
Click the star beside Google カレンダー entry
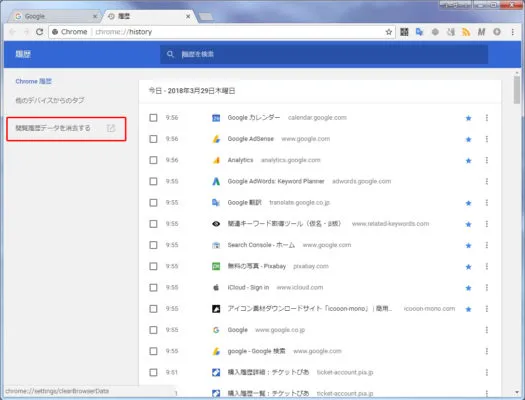(x=468, y=118)
